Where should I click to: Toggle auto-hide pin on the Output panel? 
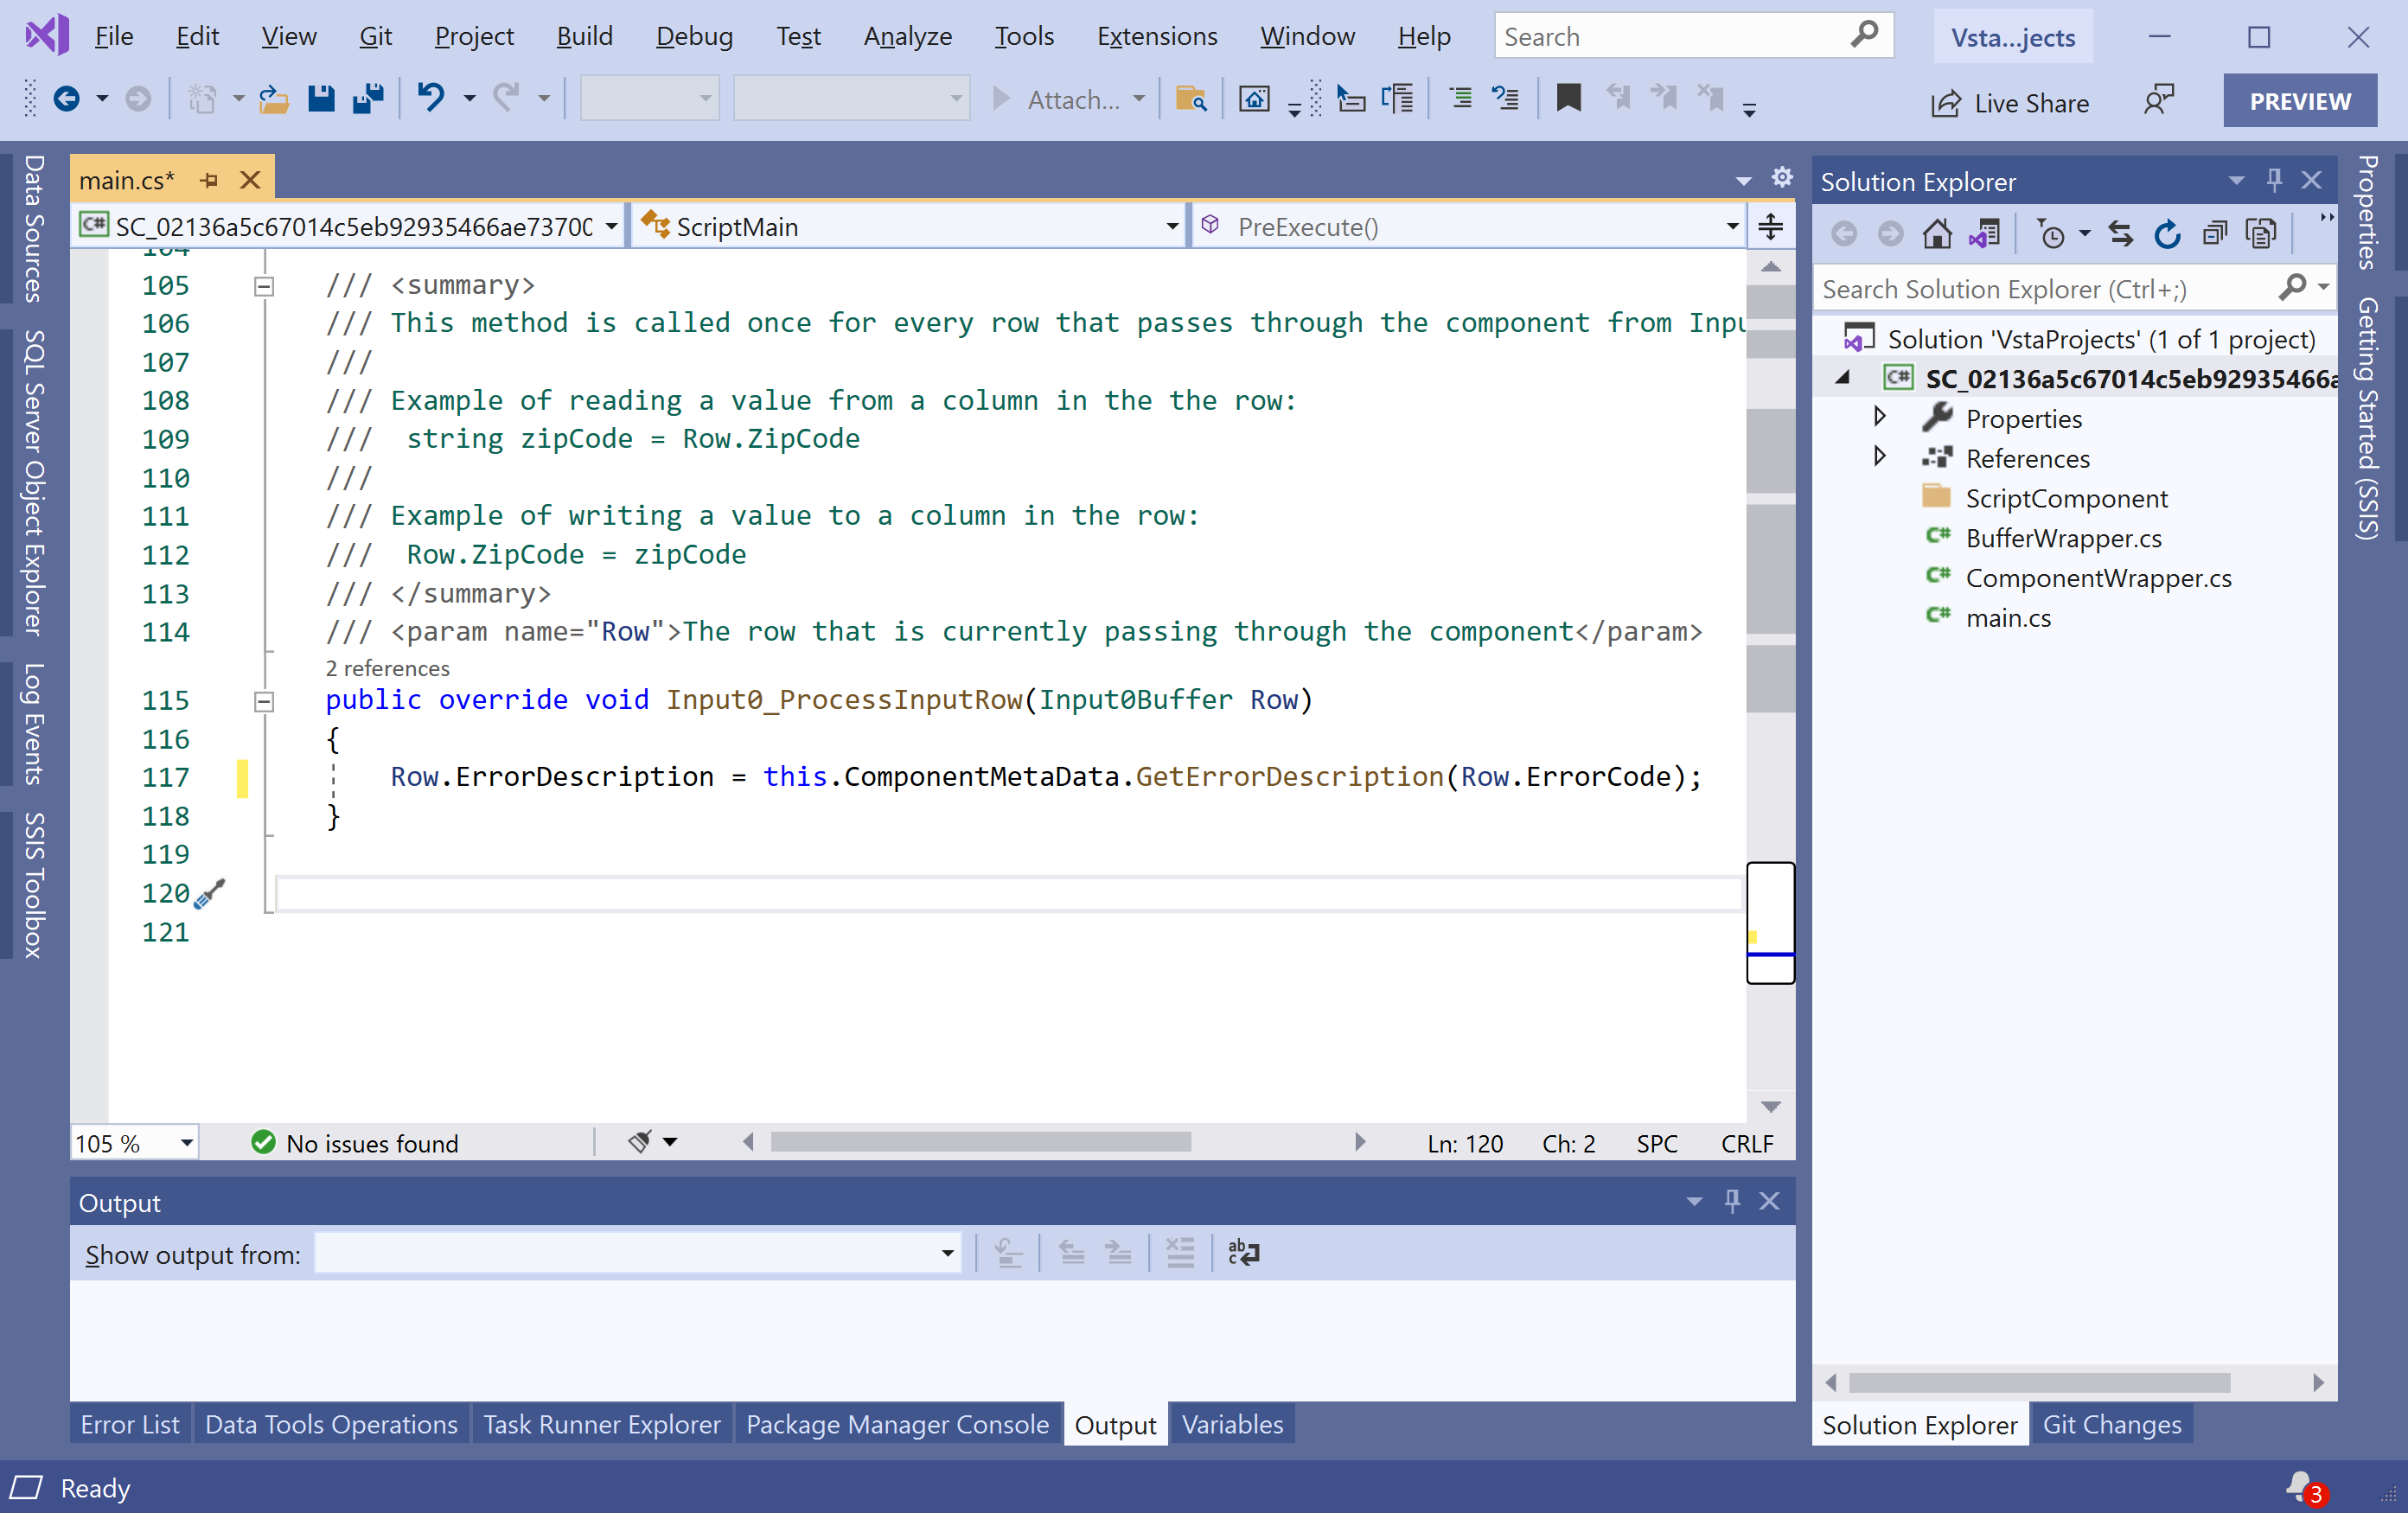pyautogui.click(x=1732, y=1201)
